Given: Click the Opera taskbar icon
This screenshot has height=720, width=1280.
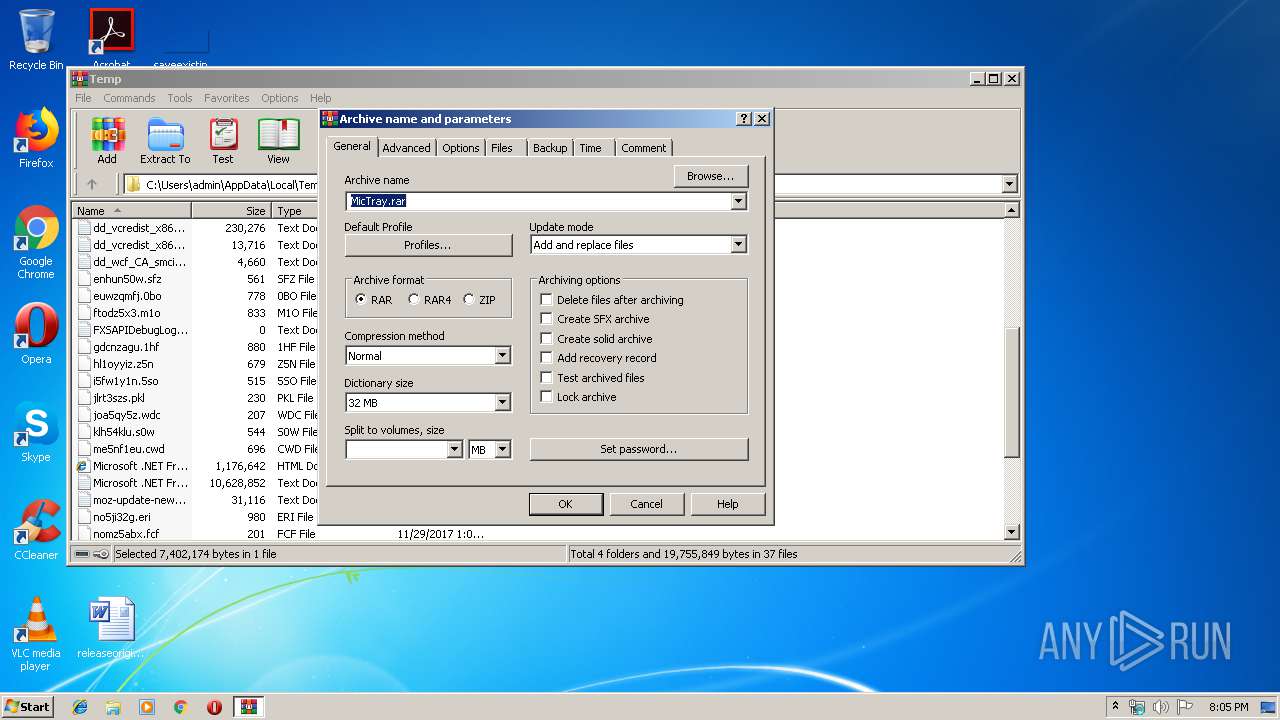Looking at the screenshot, I should pos(214,707).
